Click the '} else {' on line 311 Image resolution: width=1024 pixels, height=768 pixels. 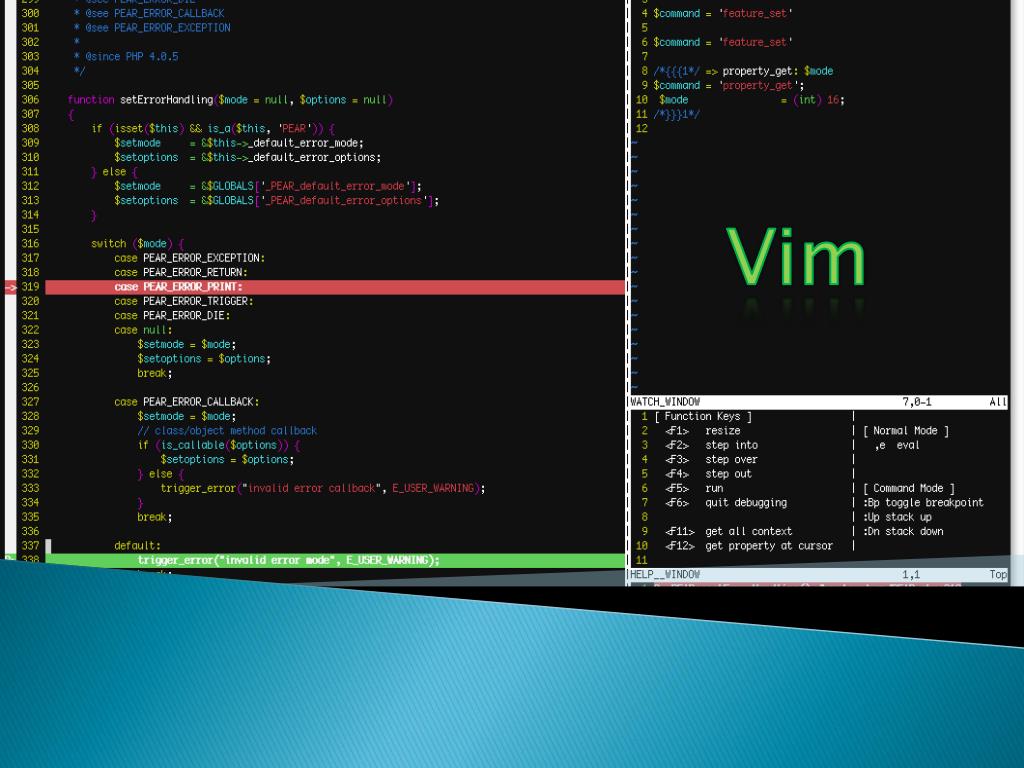point(114,172)
